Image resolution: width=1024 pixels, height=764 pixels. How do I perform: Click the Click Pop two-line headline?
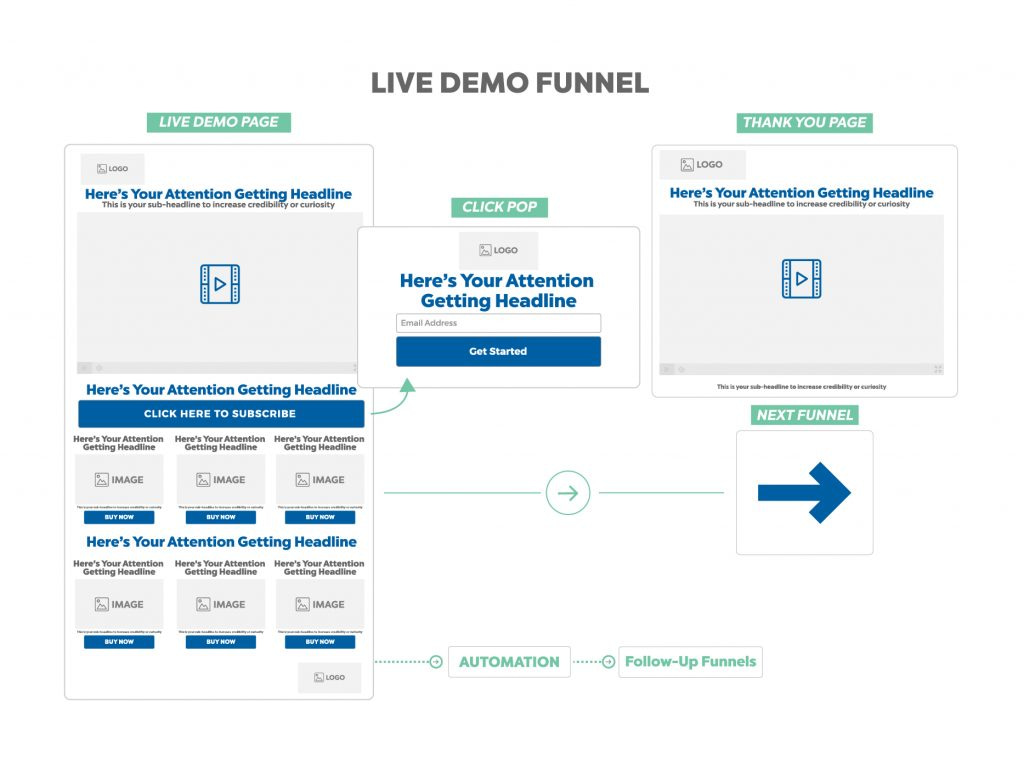(498, 291)
